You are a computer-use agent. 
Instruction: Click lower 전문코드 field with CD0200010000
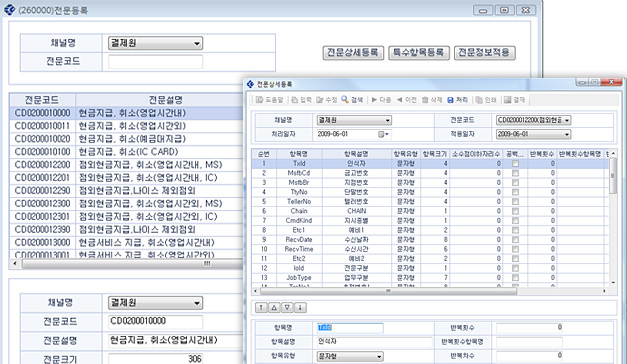click(x=155, y=321)
